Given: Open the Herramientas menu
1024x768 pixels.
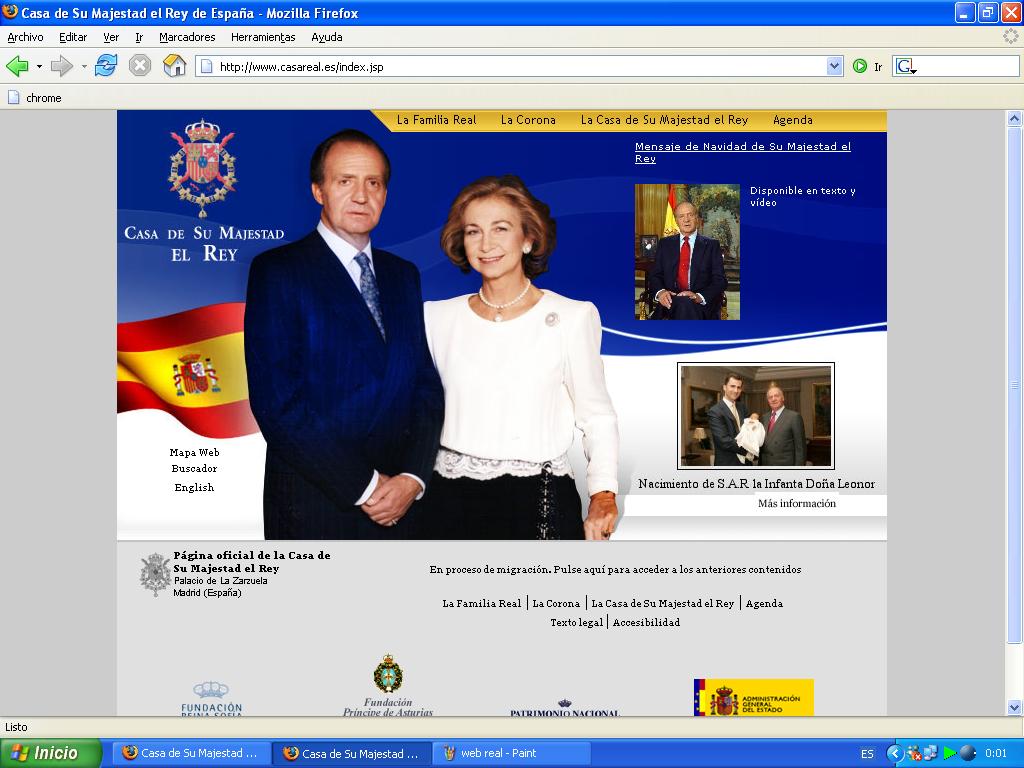Looking at the screenshot, I should coord(263,37).
